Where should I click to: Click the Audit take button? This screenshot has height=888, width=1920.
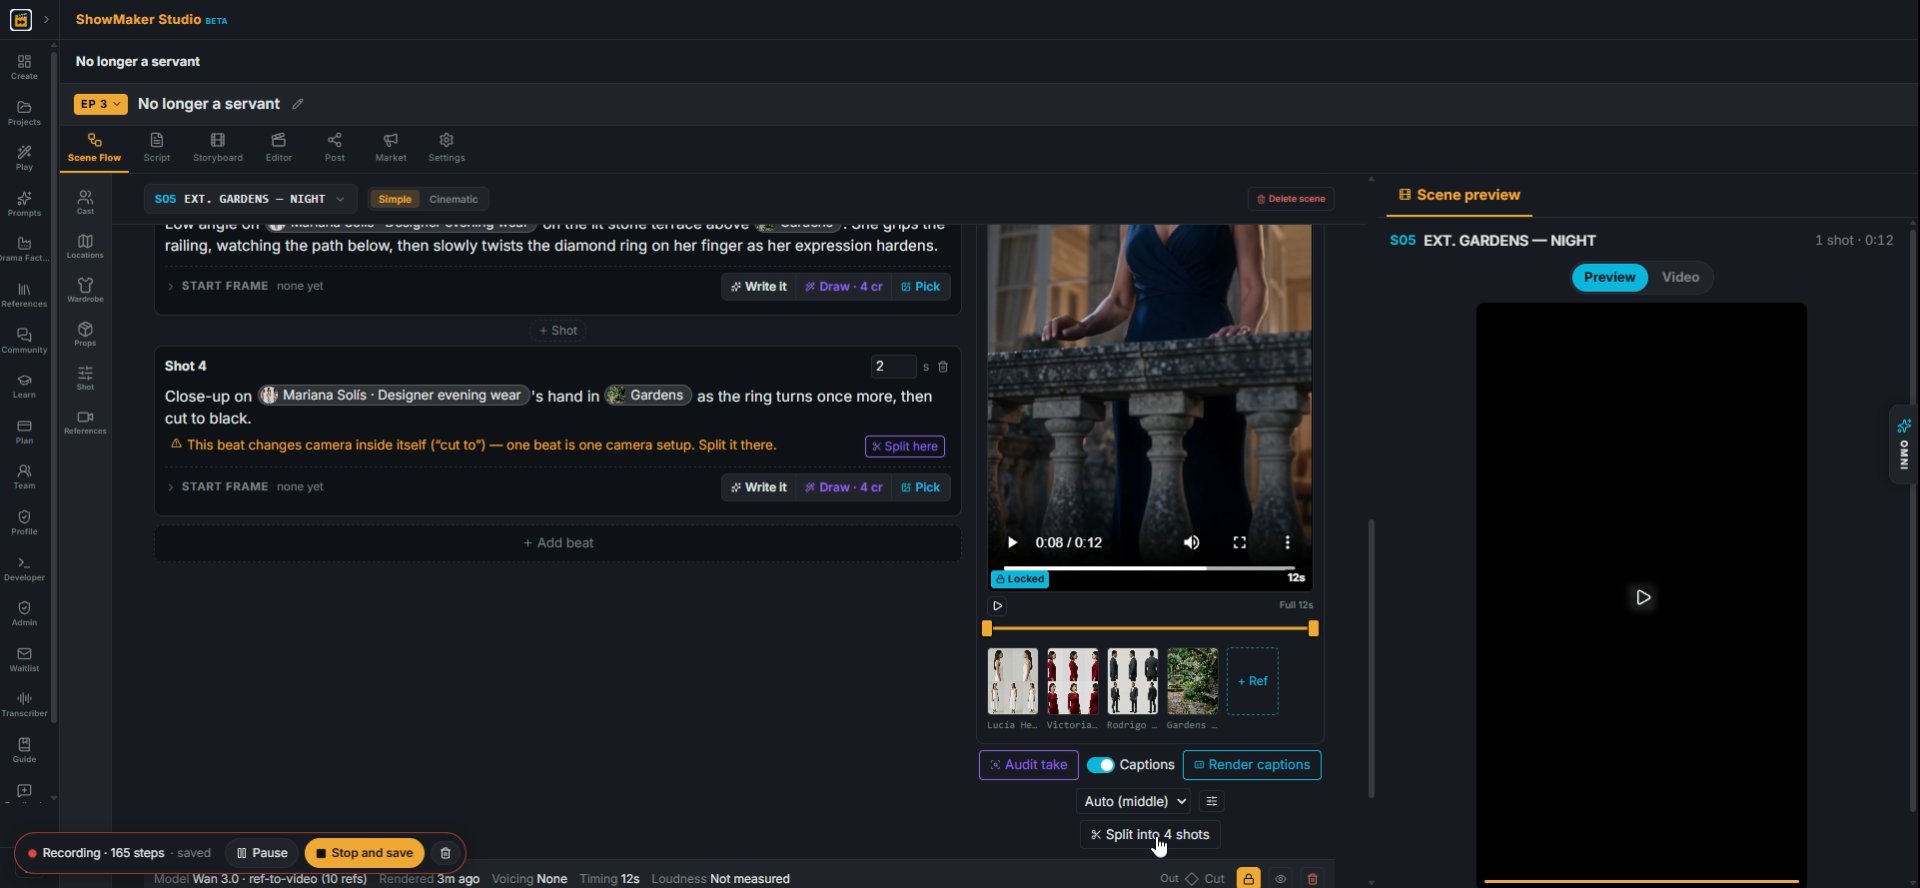(x=1029, y=765)
